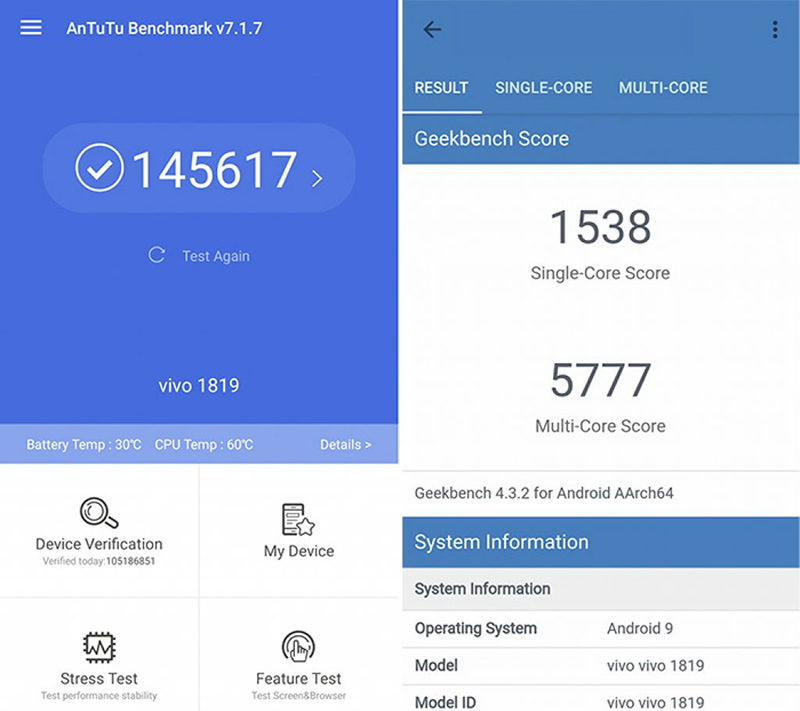The width and height of the screenshot is (800, 711).
Task: Click the Feature Test label
Action: point(298,679)
